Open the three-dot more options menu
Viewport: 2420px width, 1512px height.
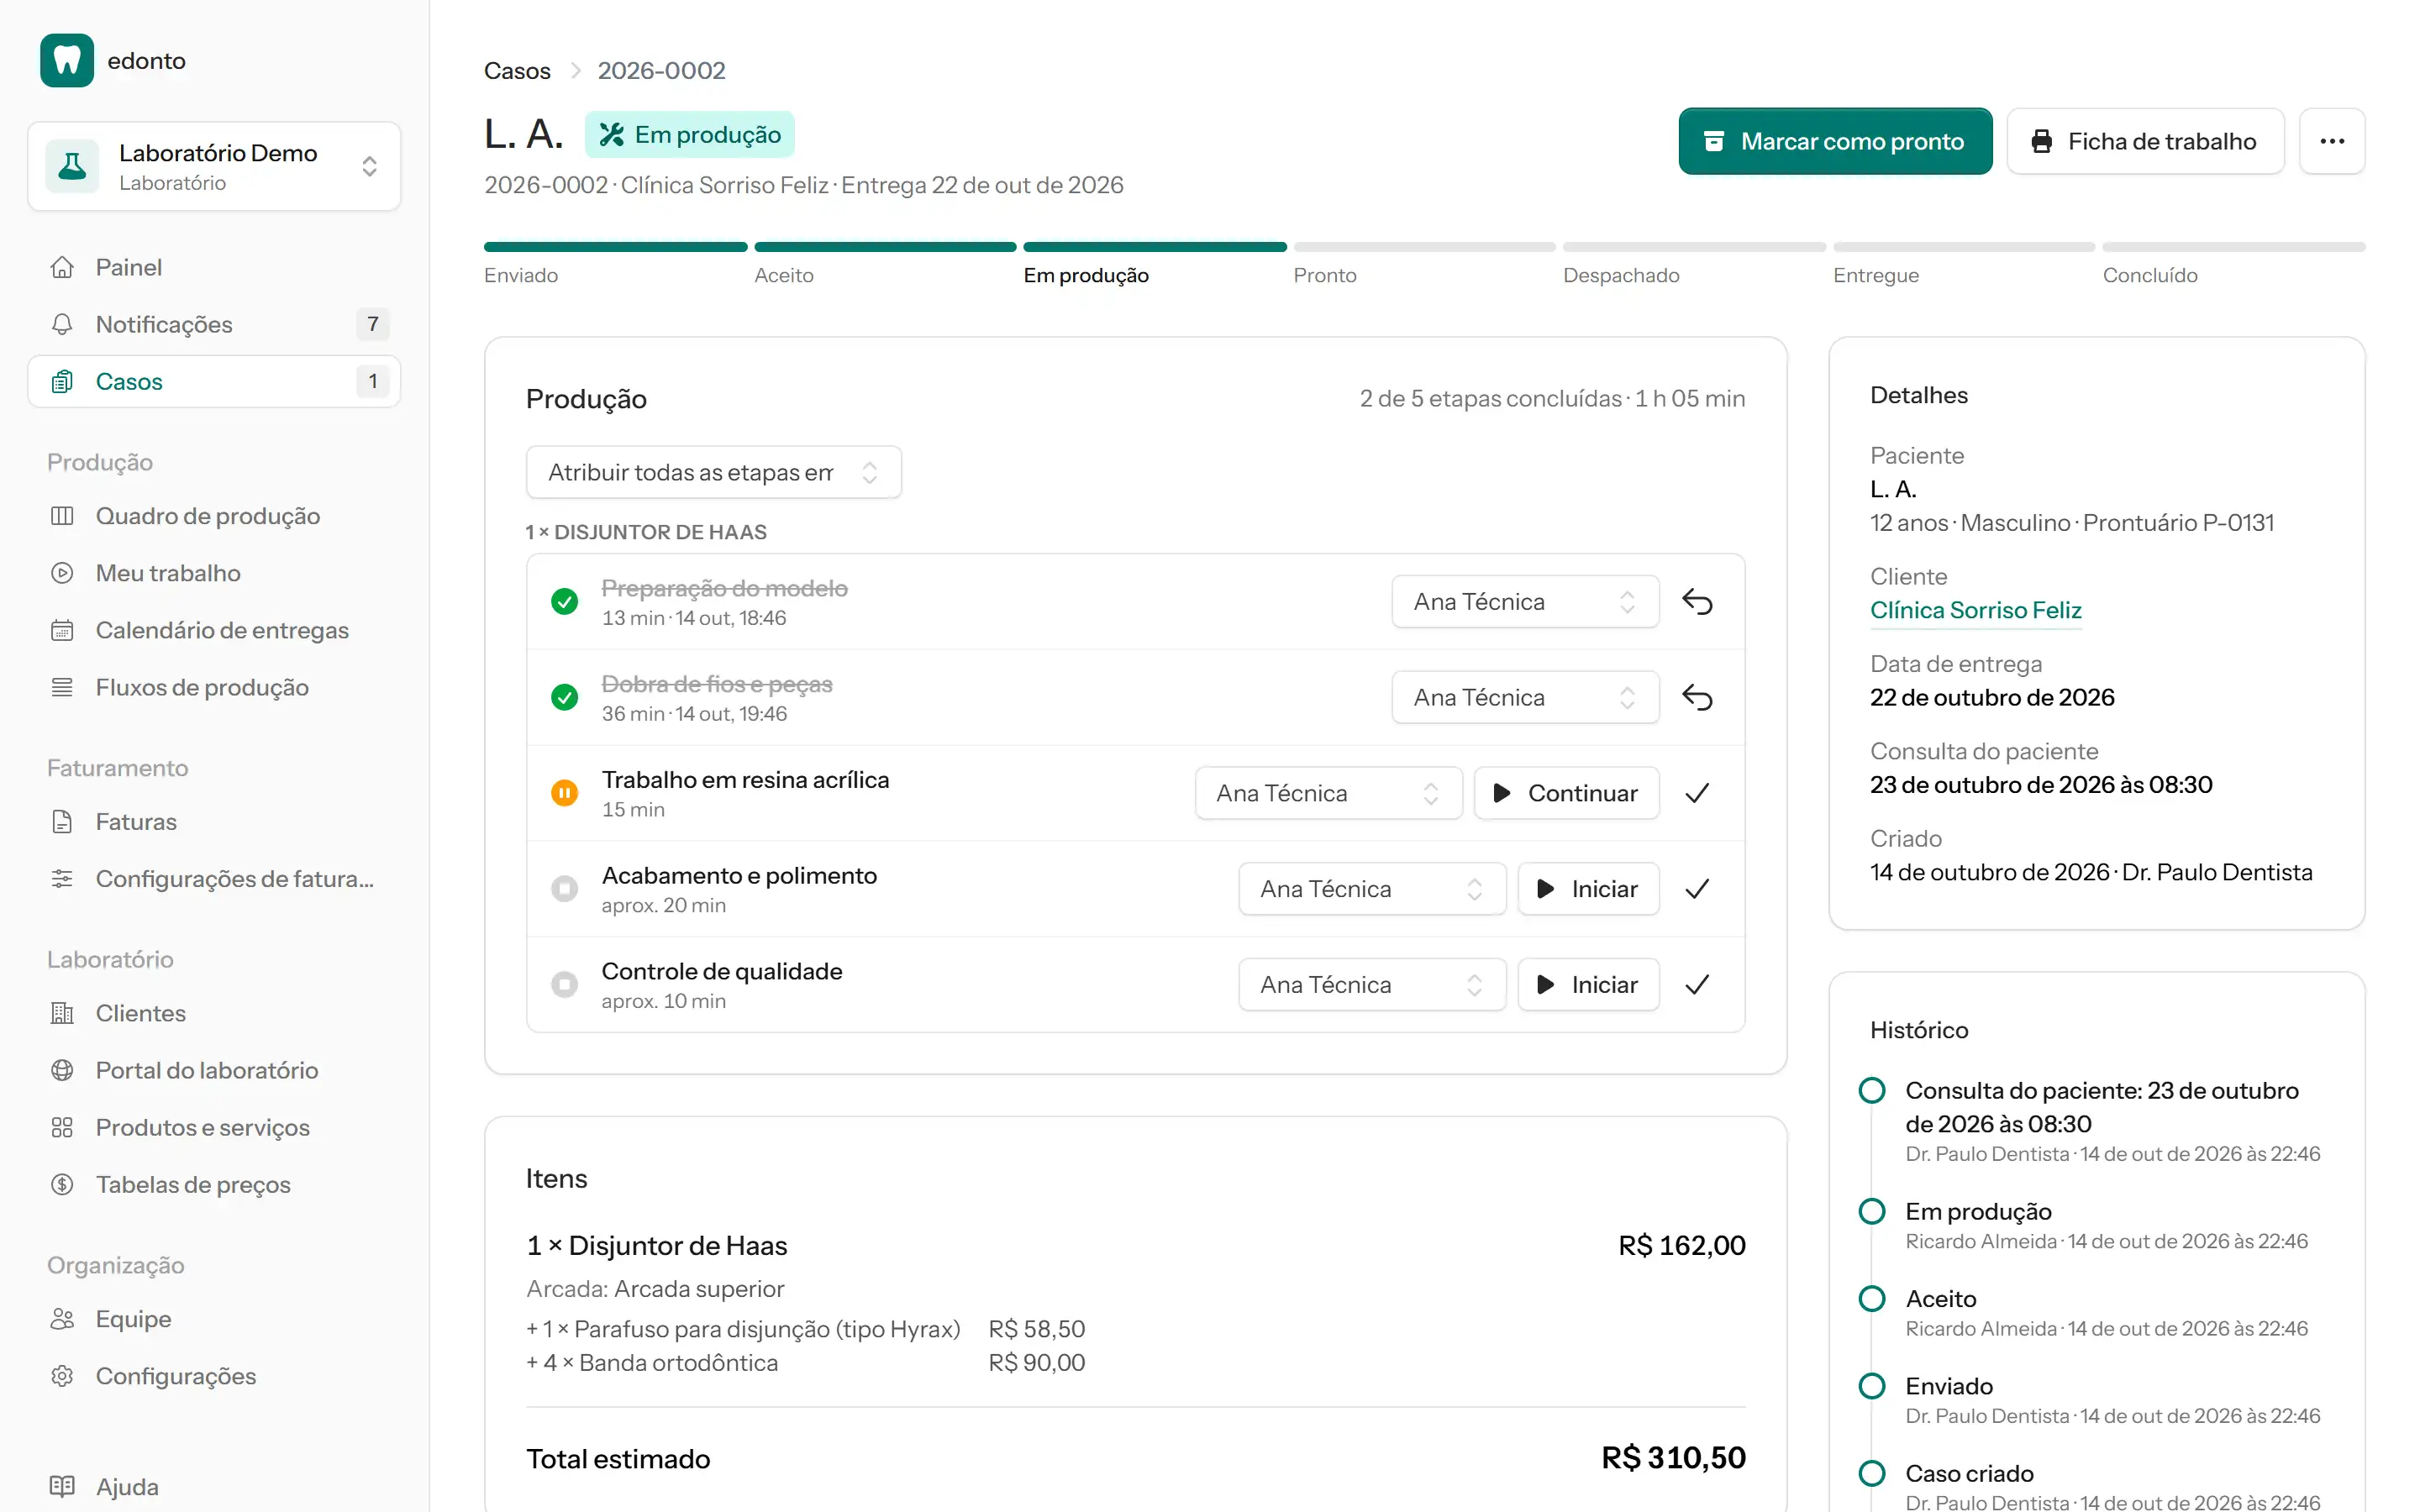(x=2332, y=141)
